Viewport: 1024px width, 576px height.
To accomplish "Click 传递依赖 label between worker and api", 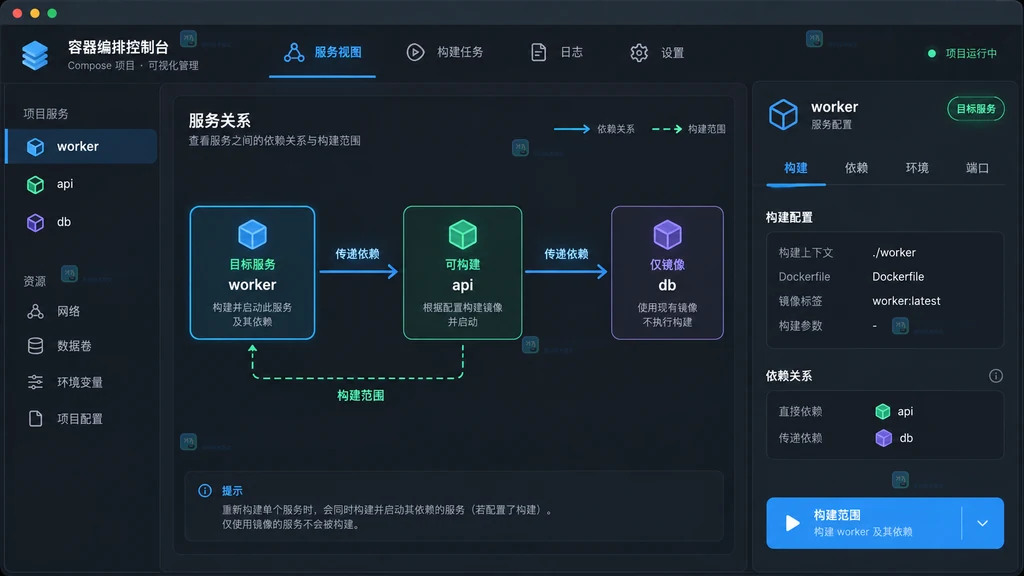I will pos(357,254).
